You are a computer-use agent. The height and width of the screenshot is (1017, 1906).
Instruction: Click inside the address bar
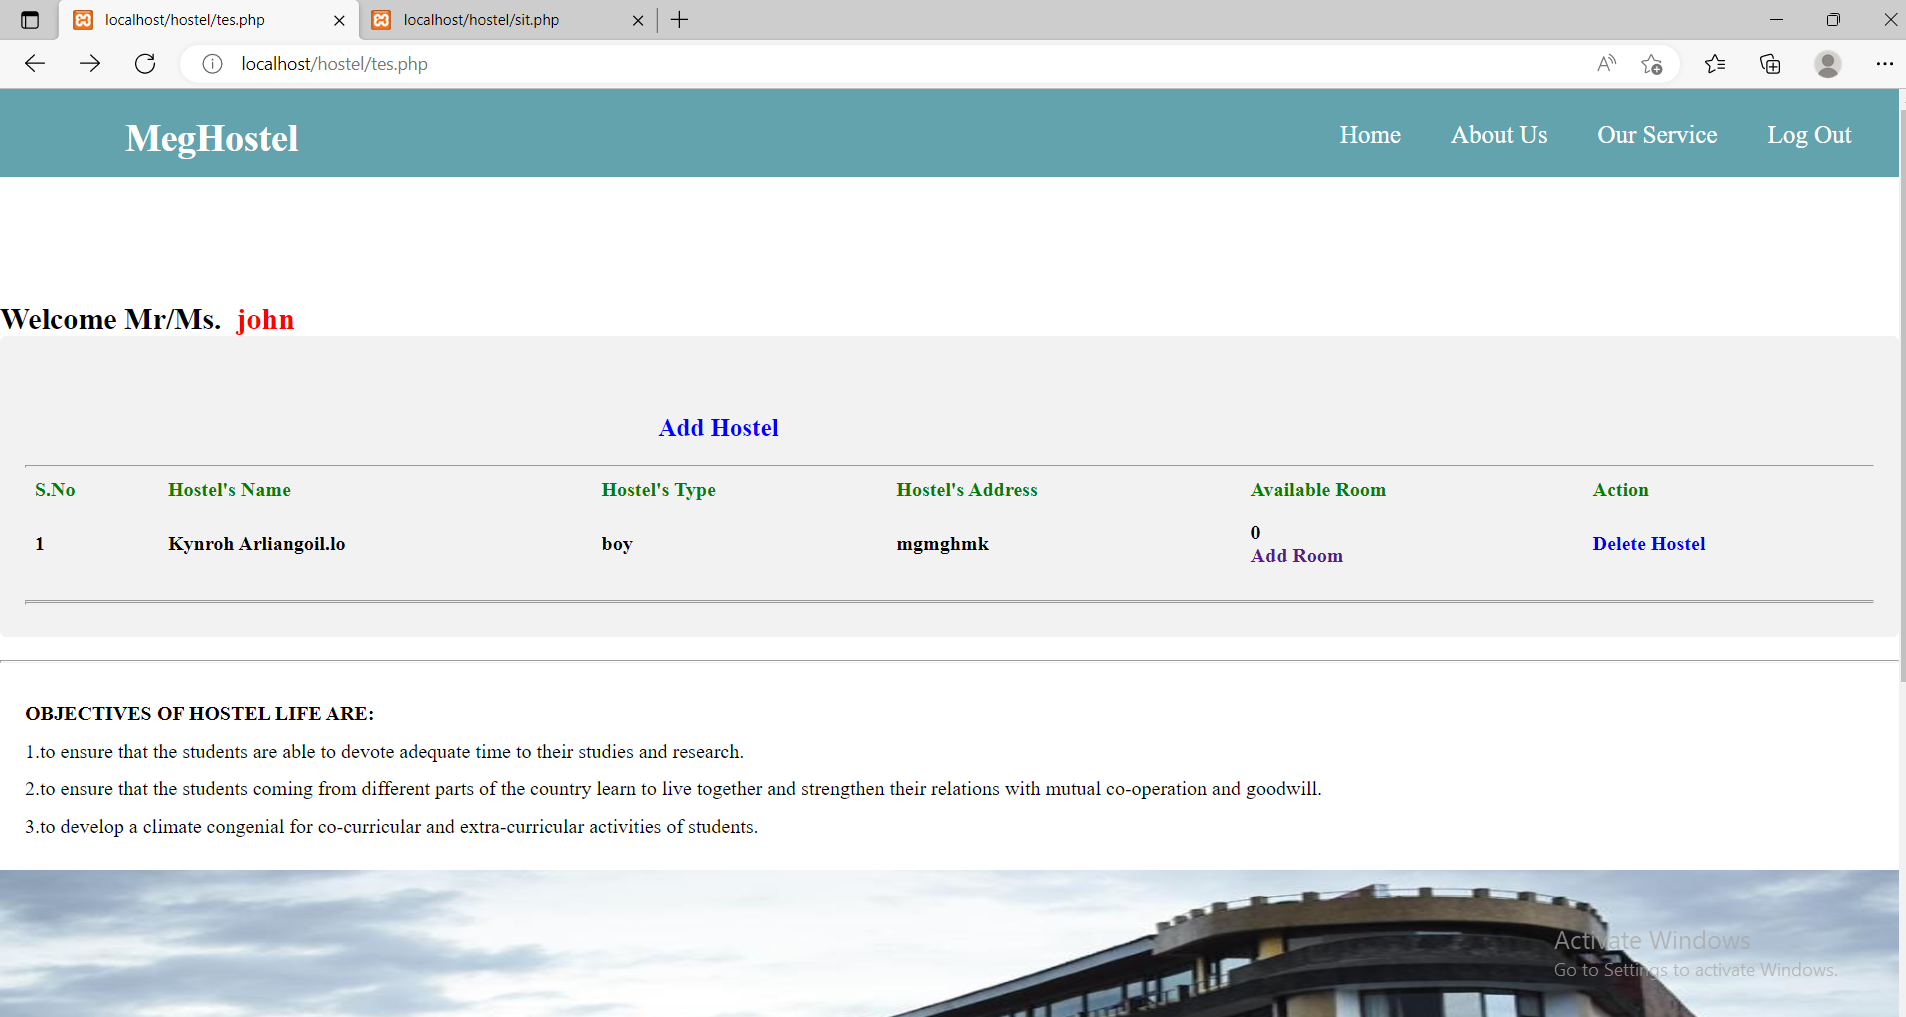point(700,63)
